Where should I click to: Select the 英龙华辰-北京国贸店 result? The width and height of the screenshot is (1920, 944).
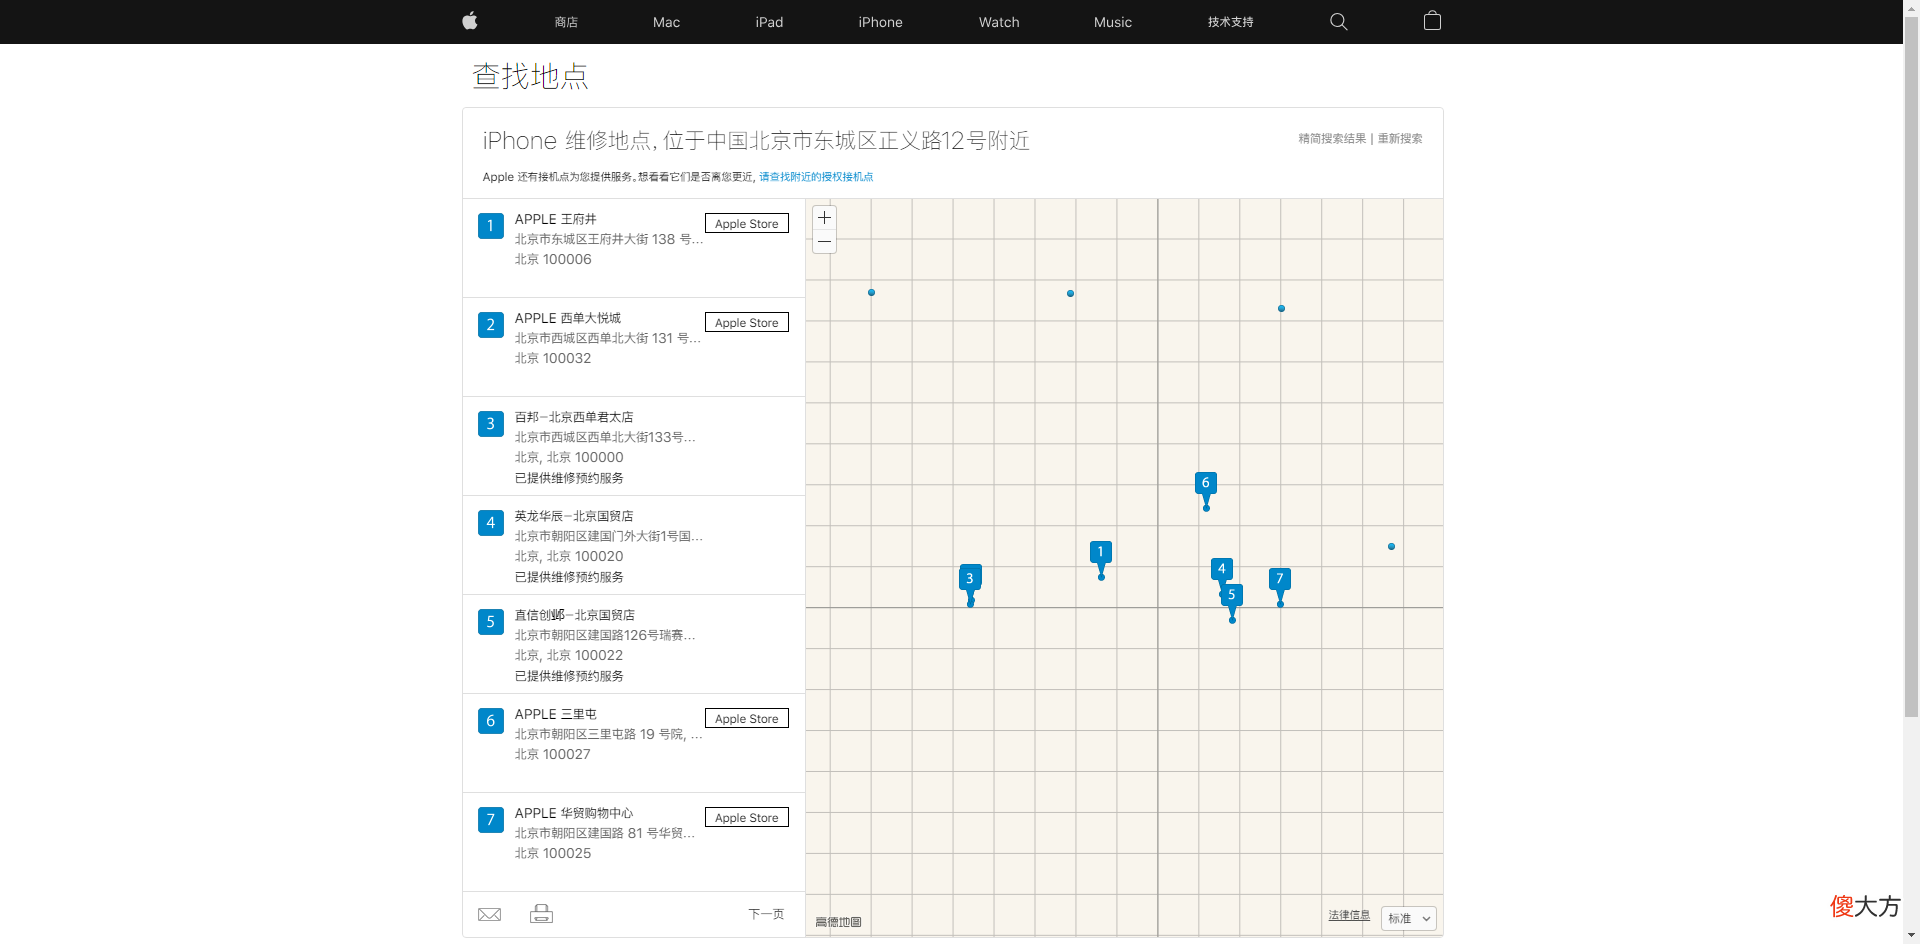coord(574,516)
